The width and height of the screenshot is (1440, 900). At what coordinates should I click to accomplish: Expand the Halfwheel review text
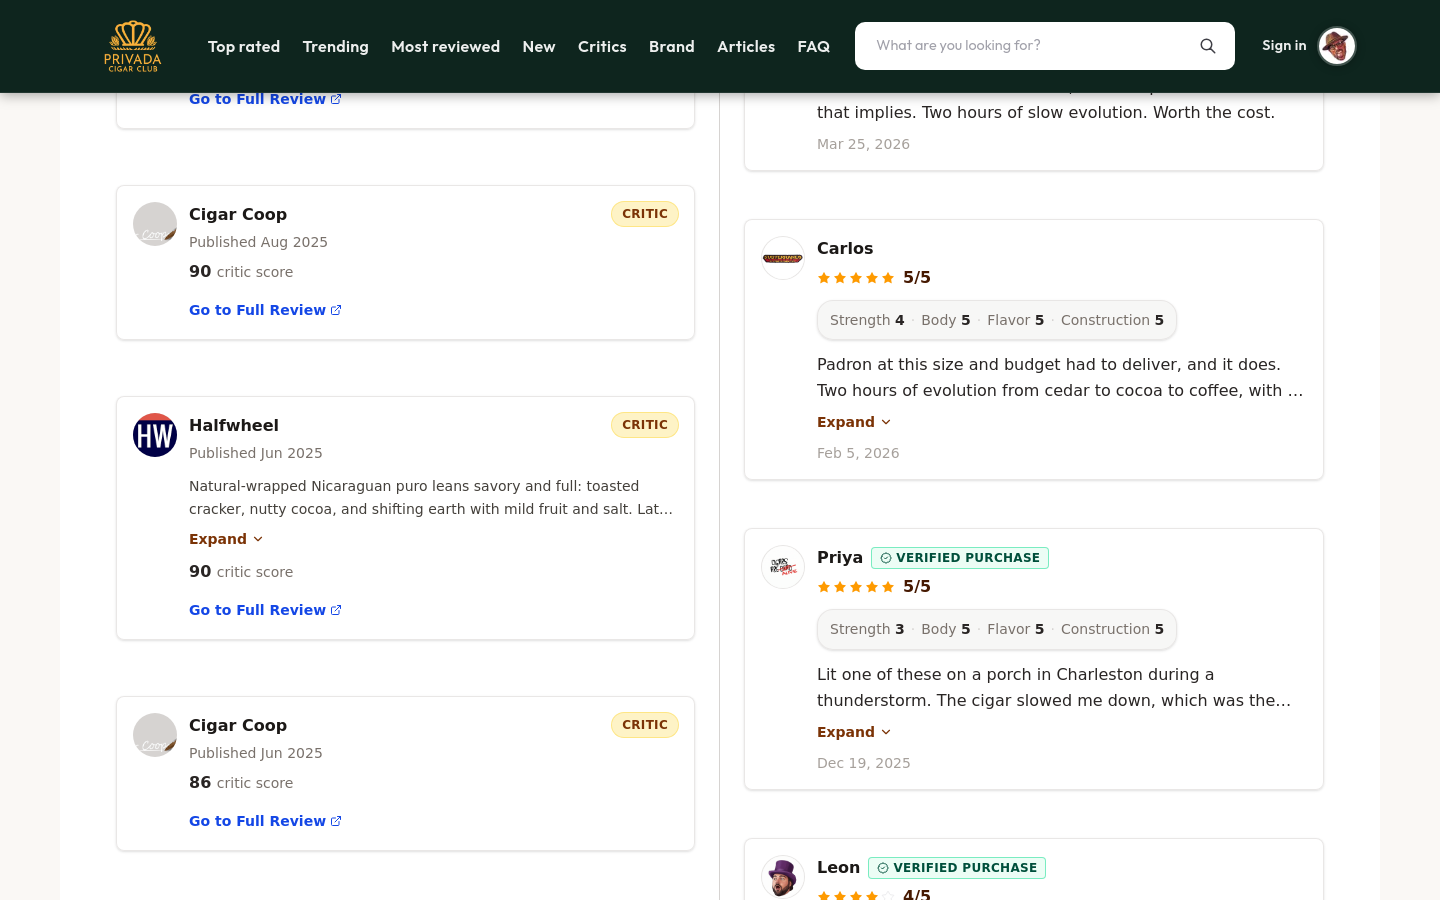226,539
